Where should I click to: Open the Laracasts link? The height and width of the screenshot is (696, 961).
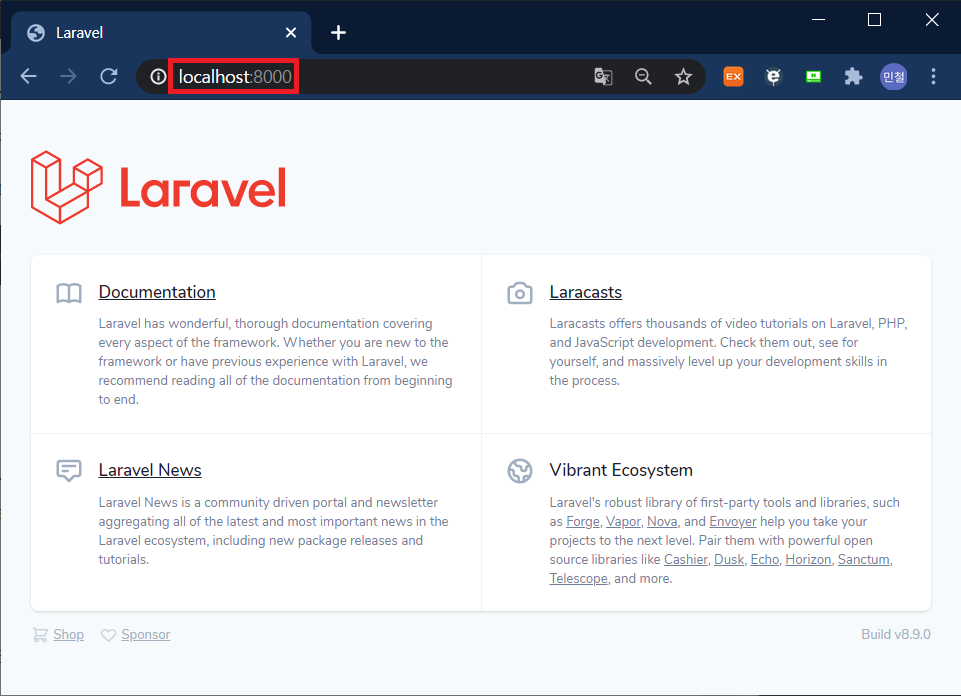click(x=585, y=292)
